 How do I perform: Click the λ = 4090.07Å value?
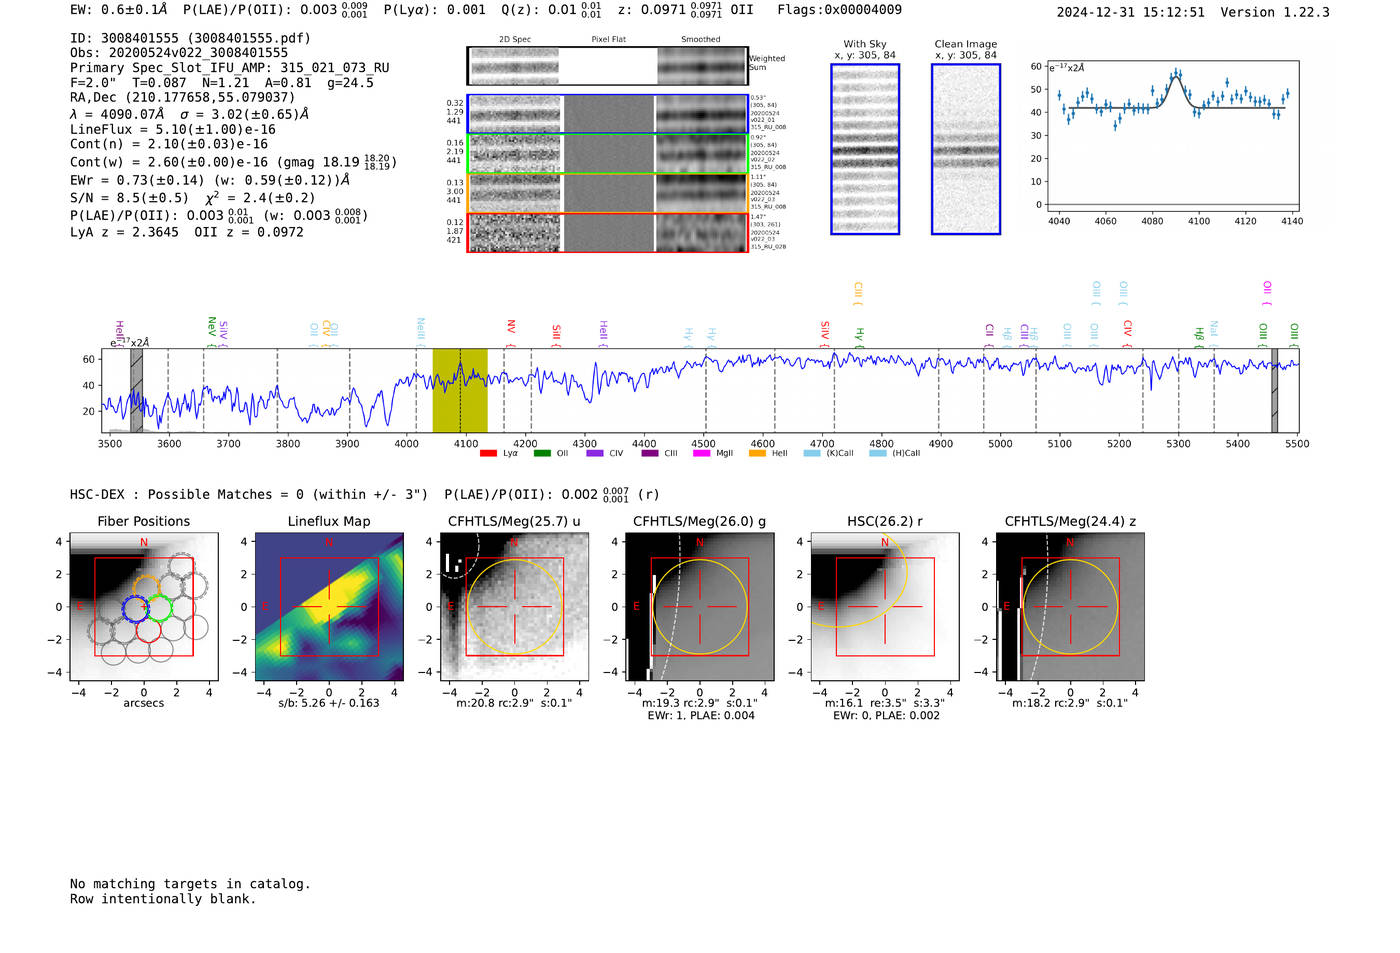coord(117,114)
